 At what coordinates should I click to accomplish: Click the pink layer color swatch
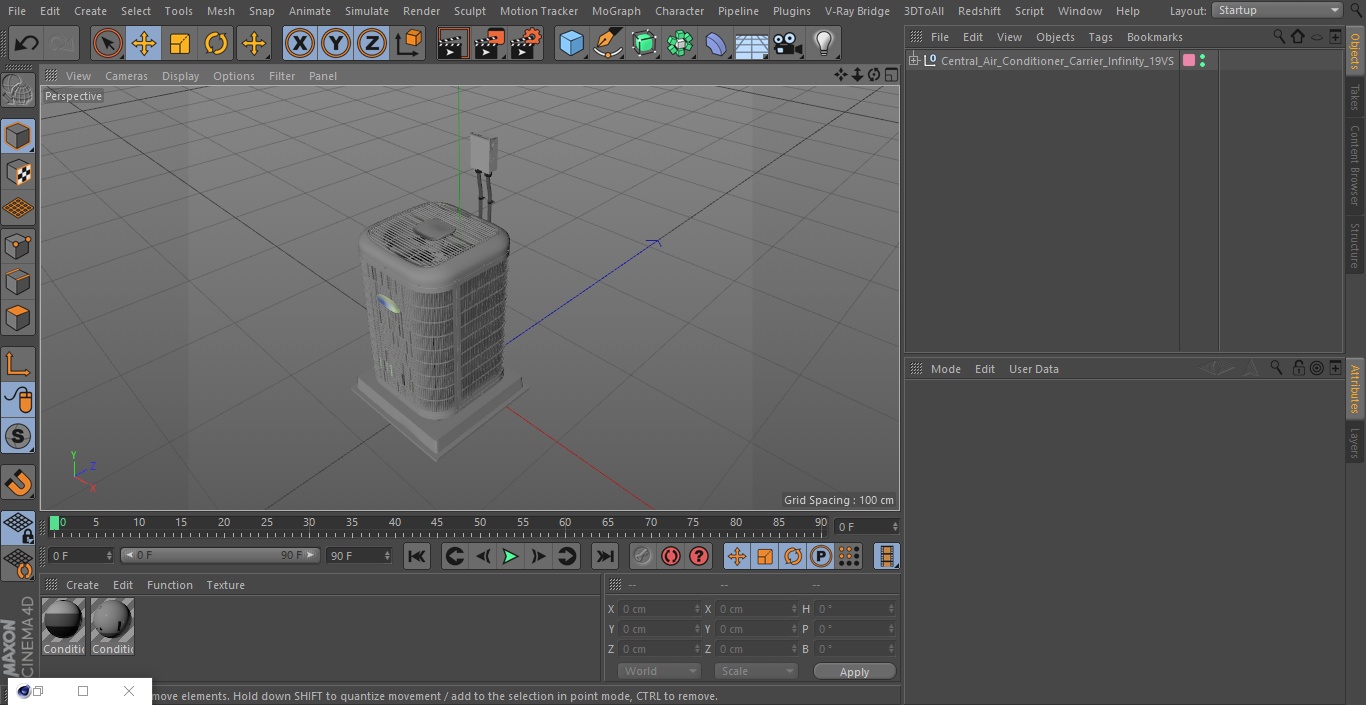pyautogui.click(x=1188, y=61)
